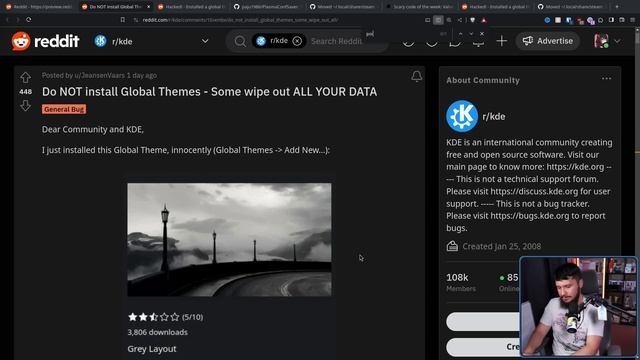Close the Do NOT install tab
This screenshot has width=640, height=360.
pyautogui.click(x=148, y=7)
